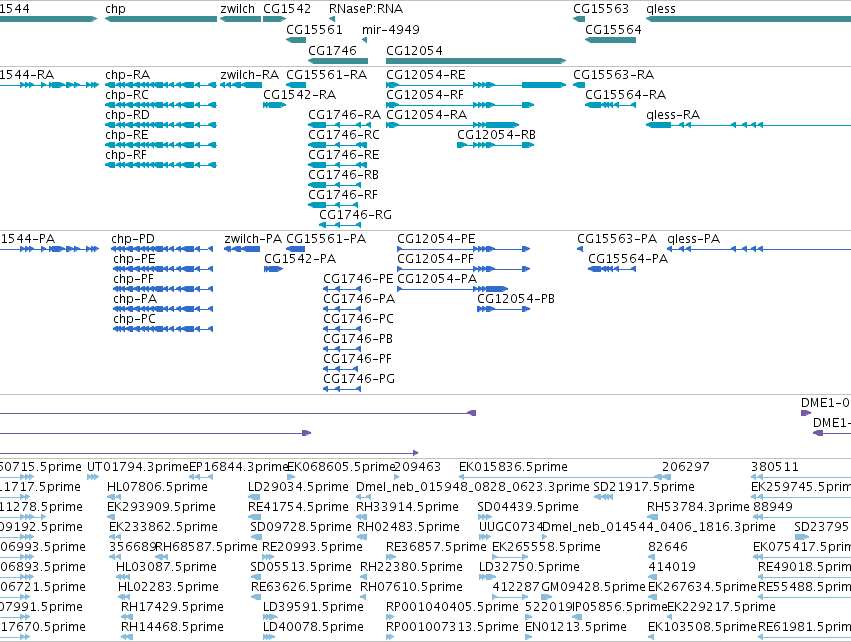Select the CG1542 gene label
This screenshot has height=642, width=851.
click(287, 9)
